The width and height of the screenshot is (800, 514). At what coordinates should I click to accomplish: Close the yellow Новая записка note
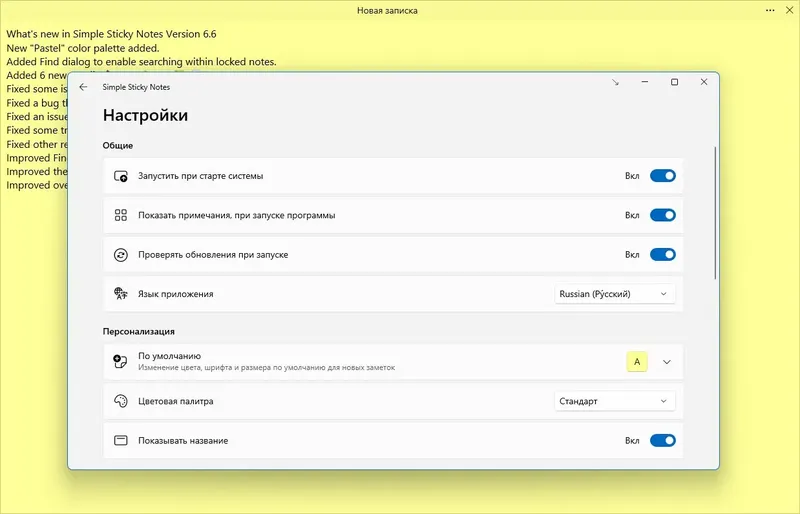pos(789,10)
